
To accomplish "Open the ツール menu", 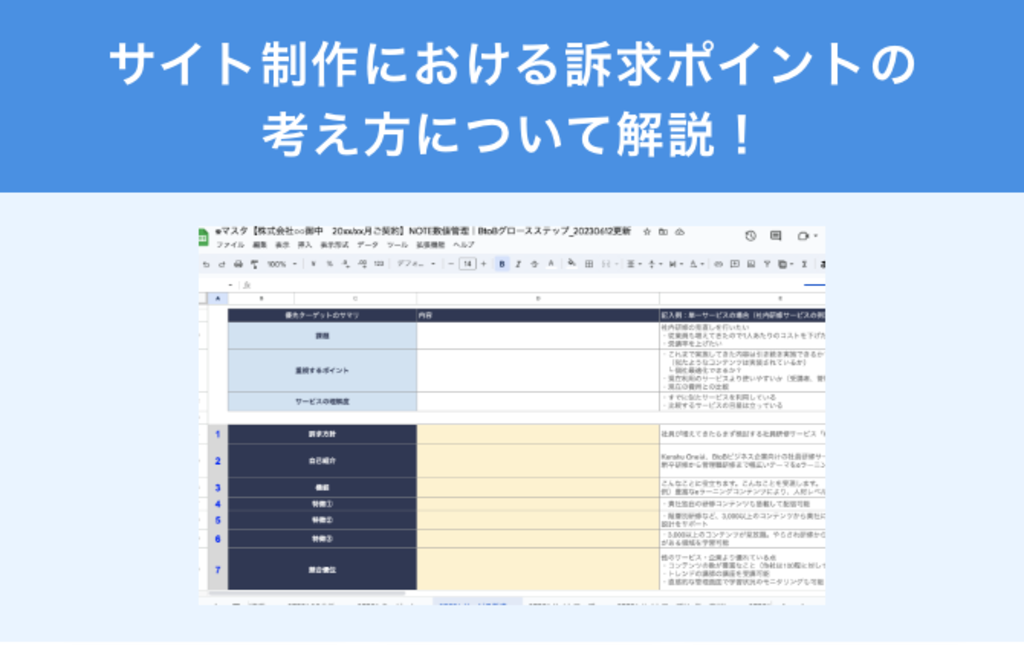I will tap(397, 246).
